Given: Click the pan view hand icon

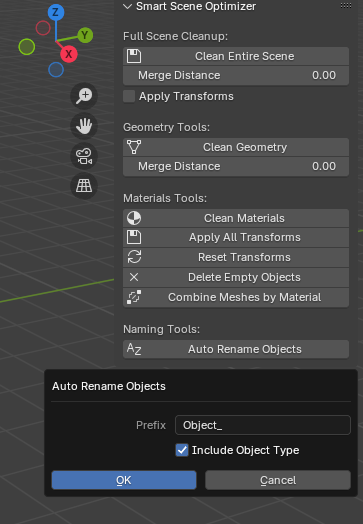Looking at the screenshot, I should 84,126.
